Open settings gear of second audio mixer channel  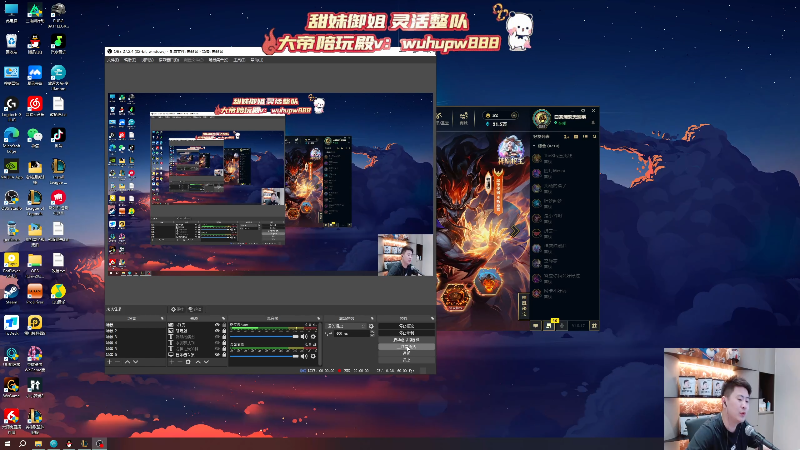(313, 356)
